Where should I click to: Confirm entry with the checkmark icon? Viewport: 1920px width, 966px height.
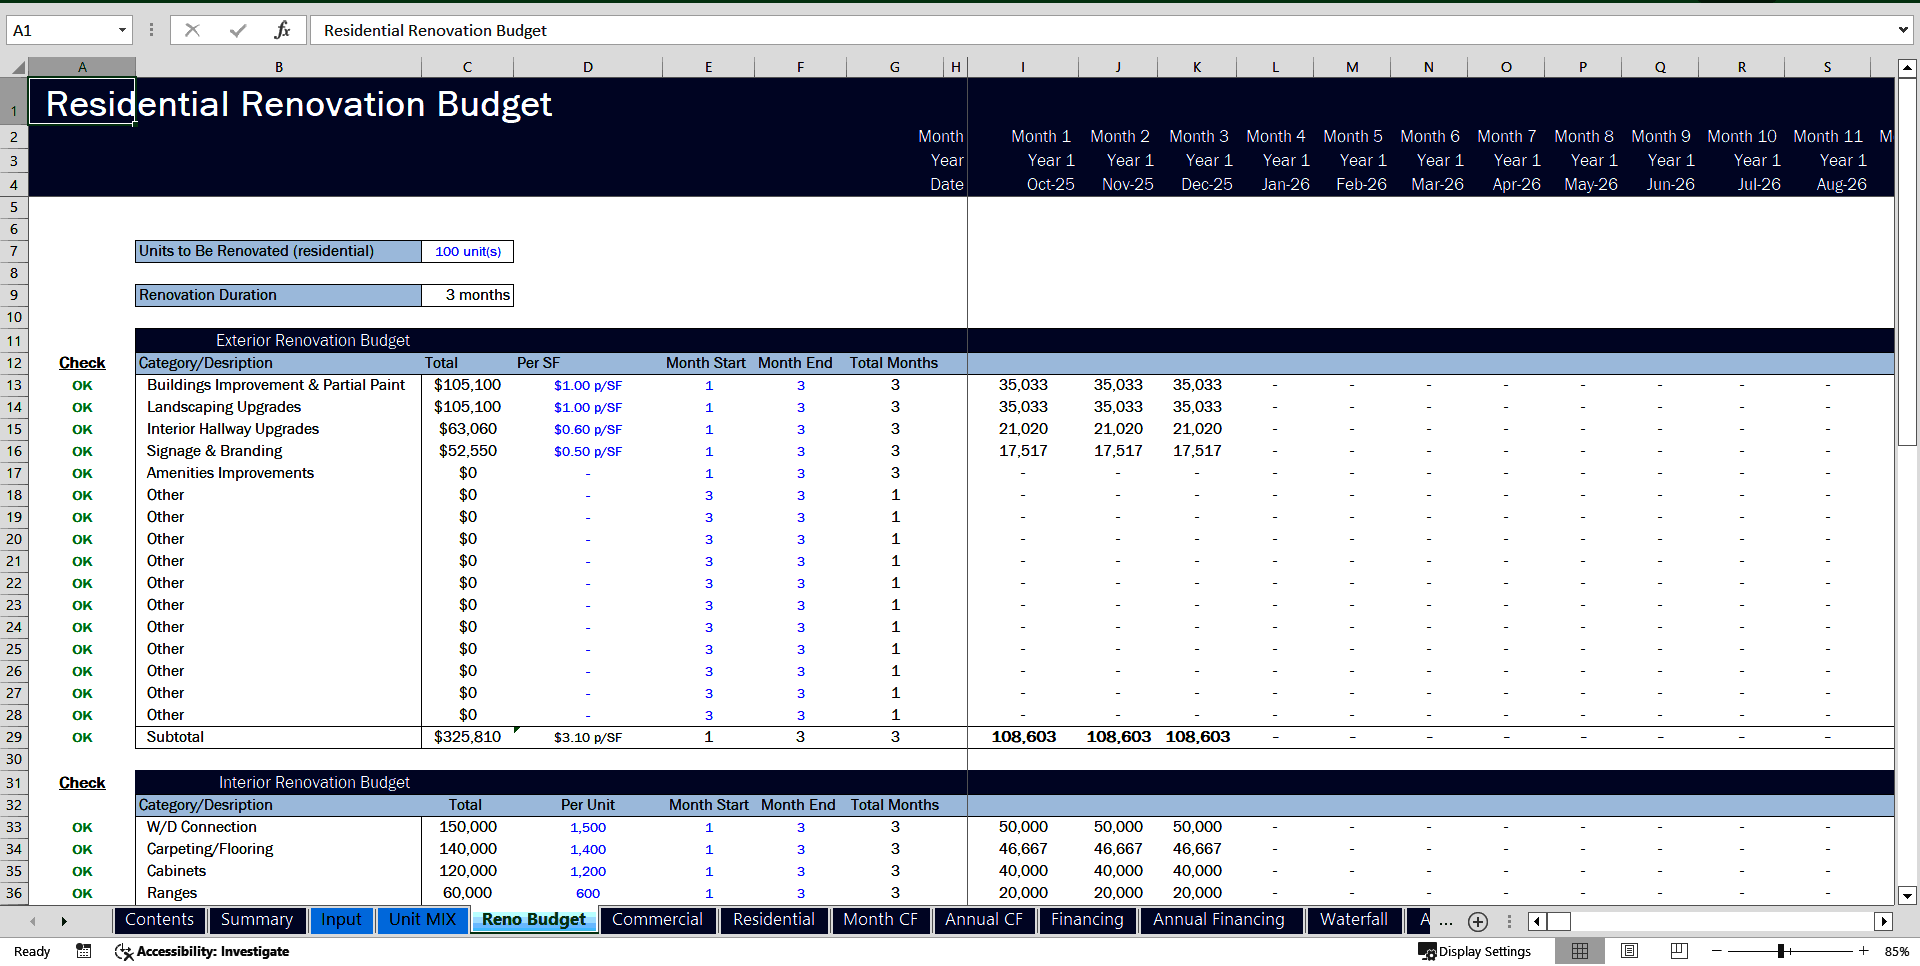(238, 30)
